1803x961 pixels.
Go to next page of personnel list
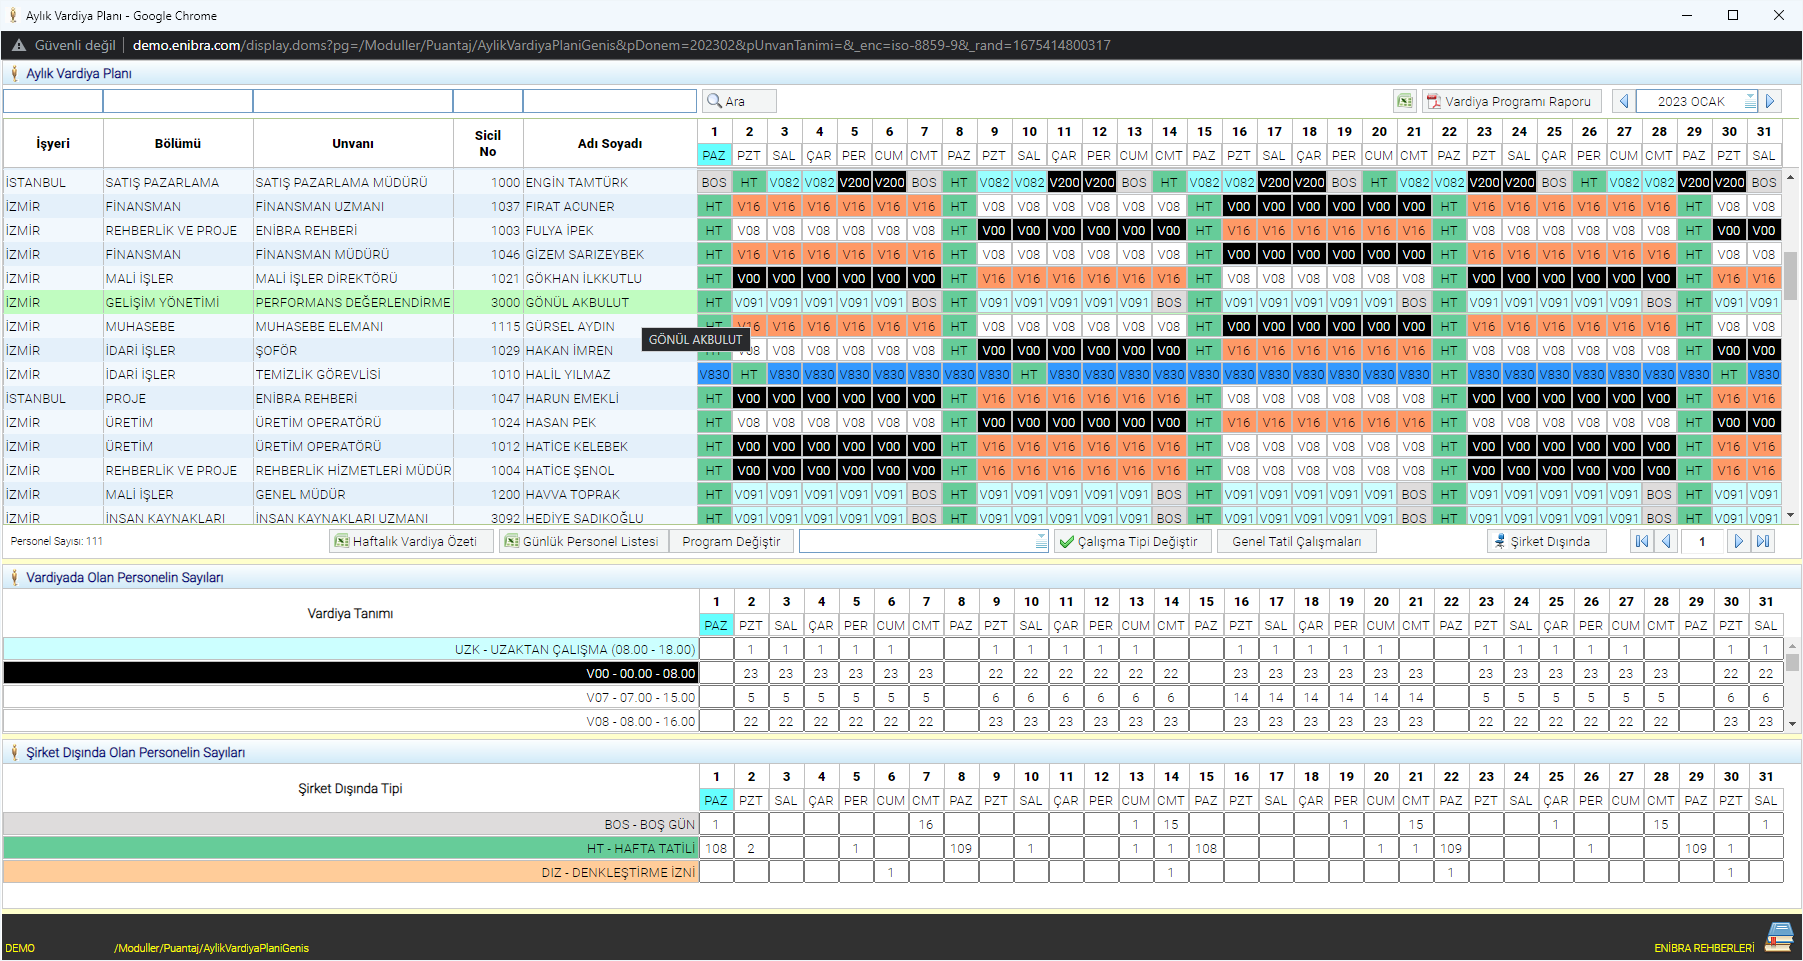tap(1738, 541)
